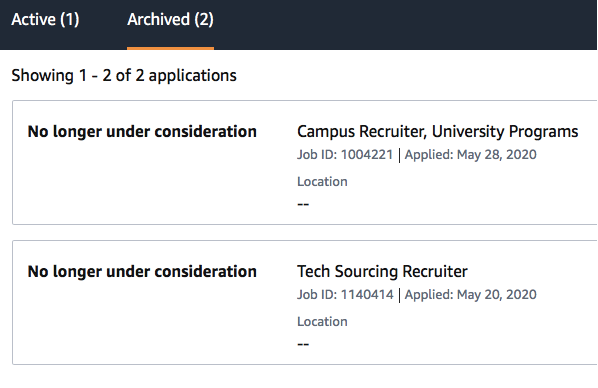The height and width of the screenshot is (388, 598).
Task: Click the separator bar after Job ID 1004221
Action: (x=399, y=155)
